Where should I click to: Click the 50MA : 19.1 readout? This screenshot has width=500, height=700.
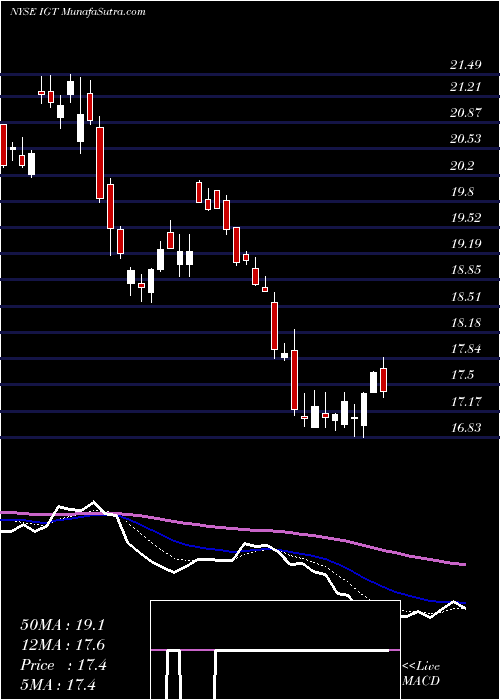click(62, 625)
